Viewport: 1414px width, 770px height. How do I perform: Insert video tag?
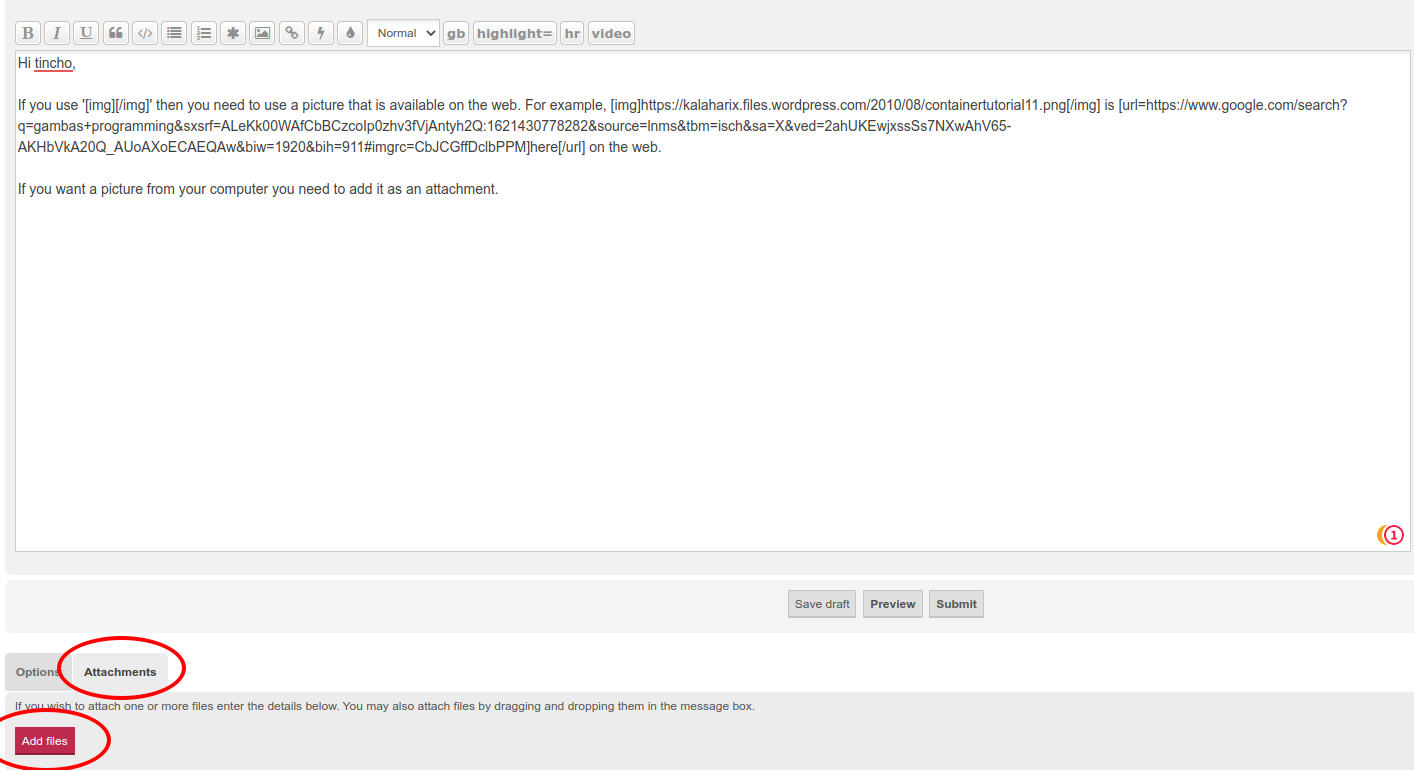611,33
